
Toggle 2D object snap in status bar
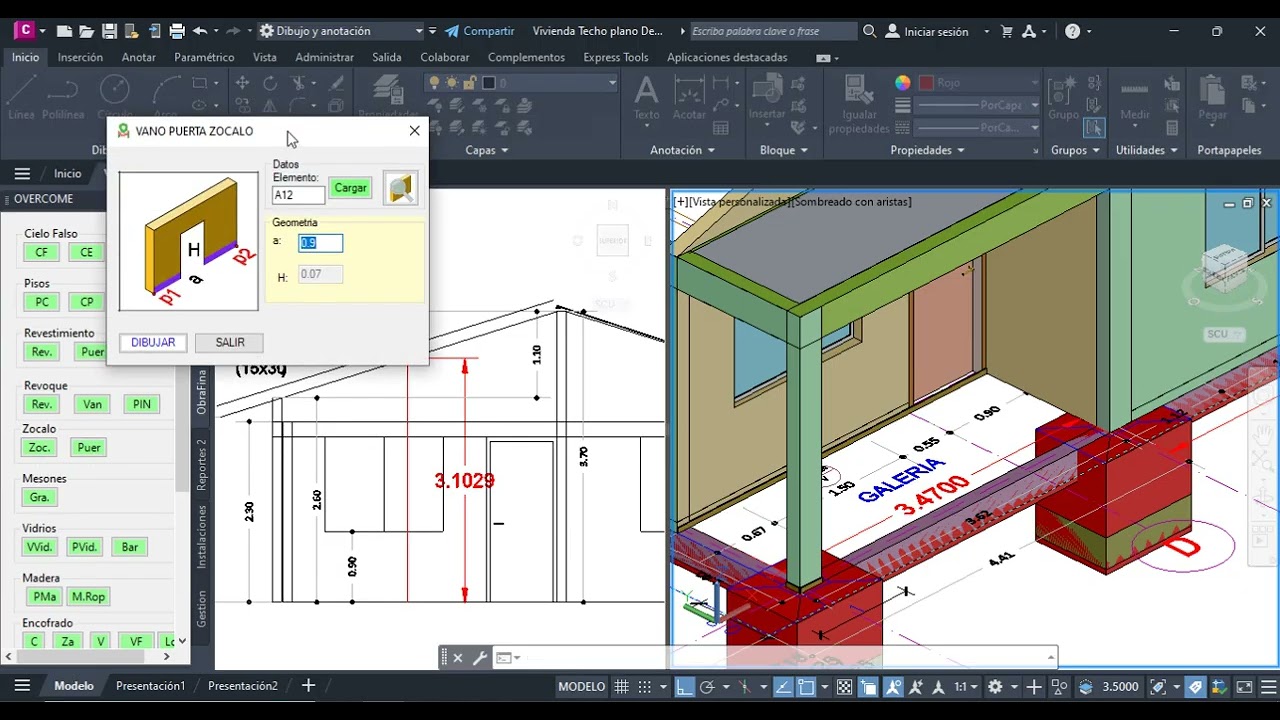(x=806, y=687)
